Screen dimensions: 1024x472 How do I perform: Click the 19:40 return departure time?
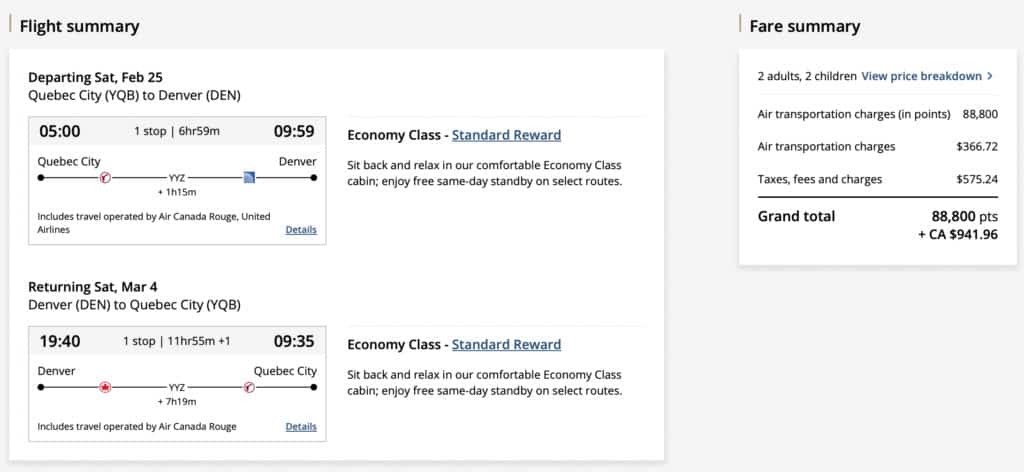click(x=59, y=341)
